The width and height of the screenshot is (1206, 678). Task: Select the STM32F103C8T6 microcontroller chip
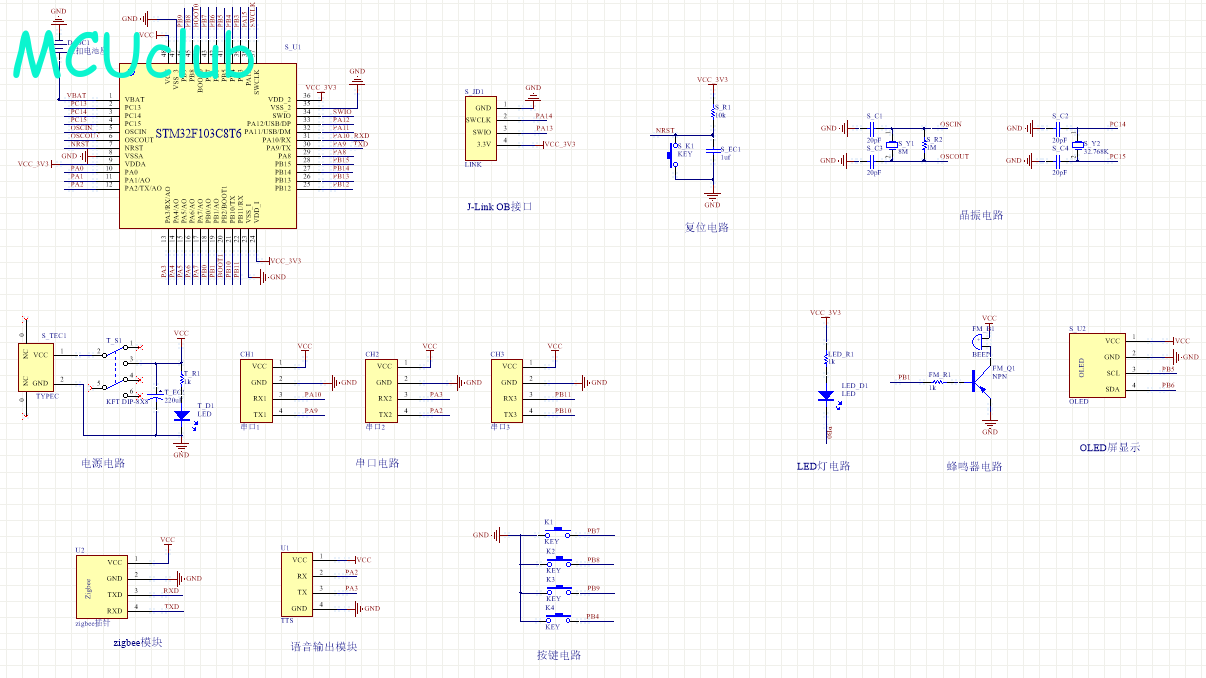[x=207, y=147]
